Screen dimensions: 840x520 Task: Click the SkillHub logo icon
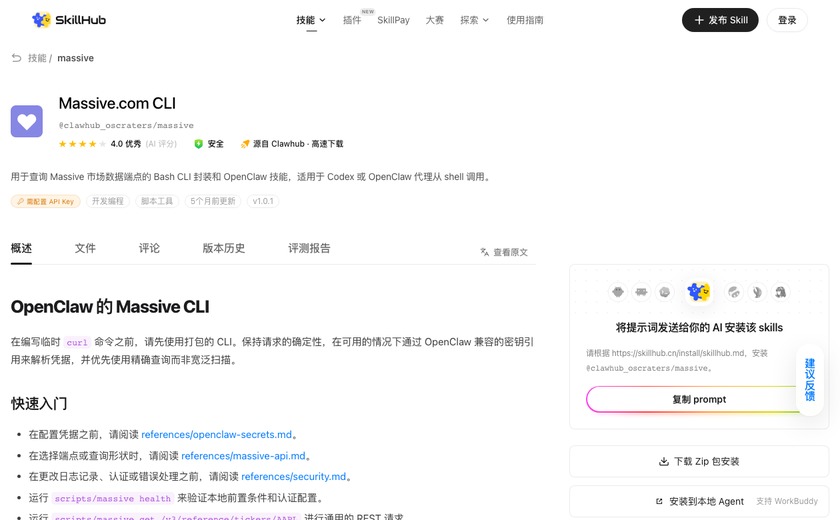click(x=41, y=20)
